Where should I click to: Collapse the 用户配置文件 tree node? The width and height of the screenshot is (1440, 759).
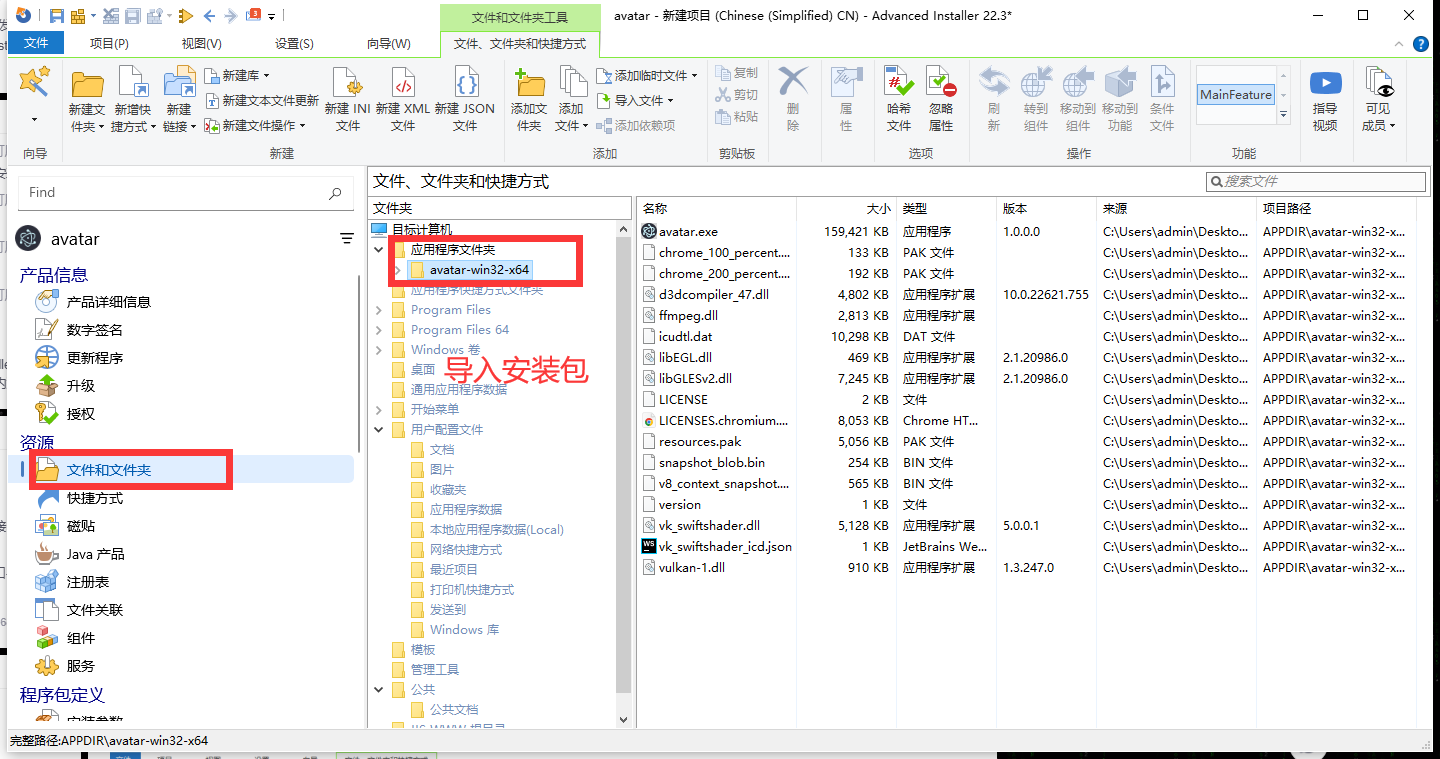click(x=378, y=430)
